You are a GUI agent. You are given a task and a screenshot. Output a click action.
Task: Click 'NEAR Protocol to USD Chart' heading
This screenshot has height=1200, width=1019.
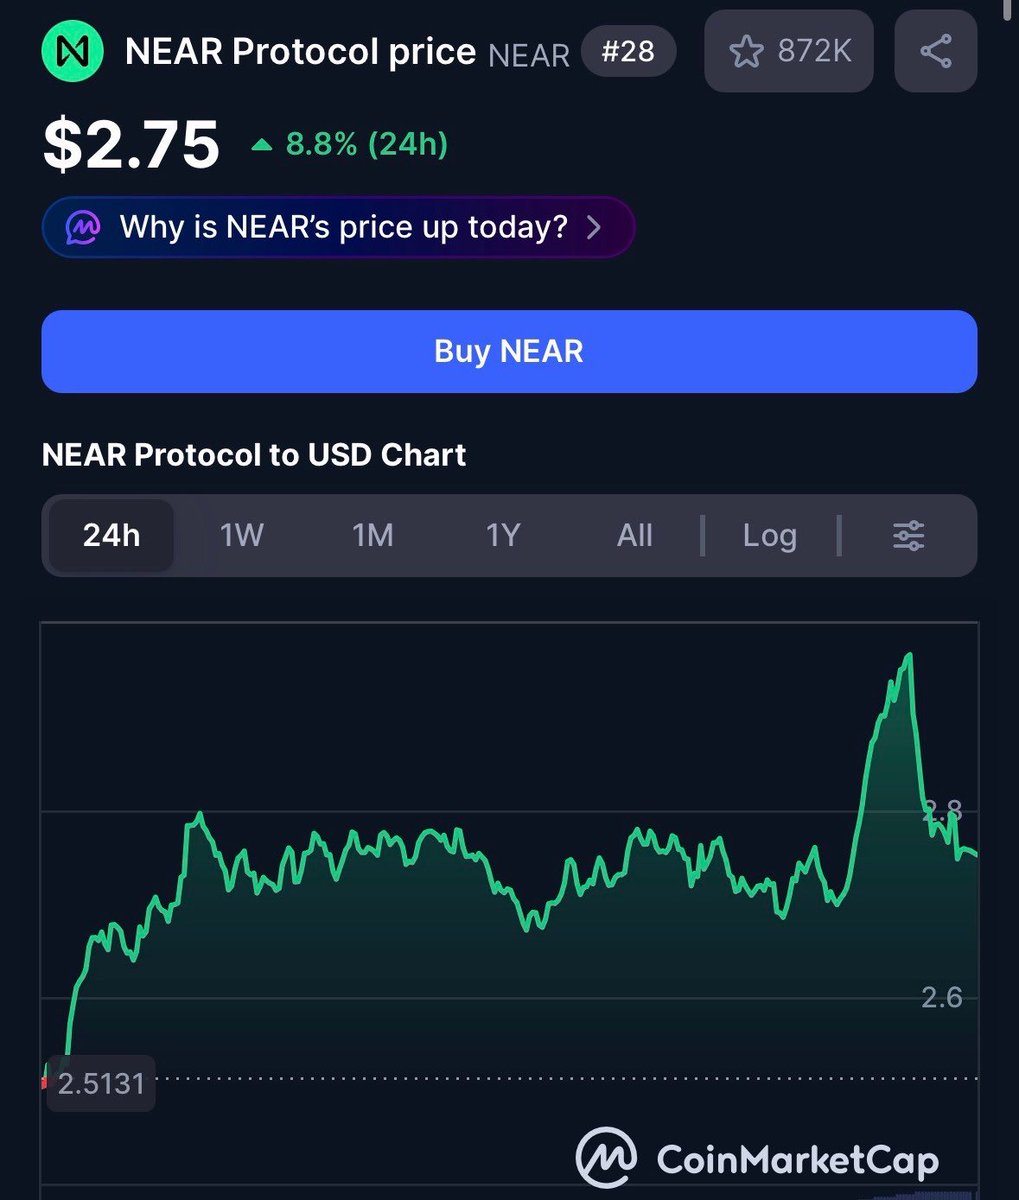[x=254, y=455]
